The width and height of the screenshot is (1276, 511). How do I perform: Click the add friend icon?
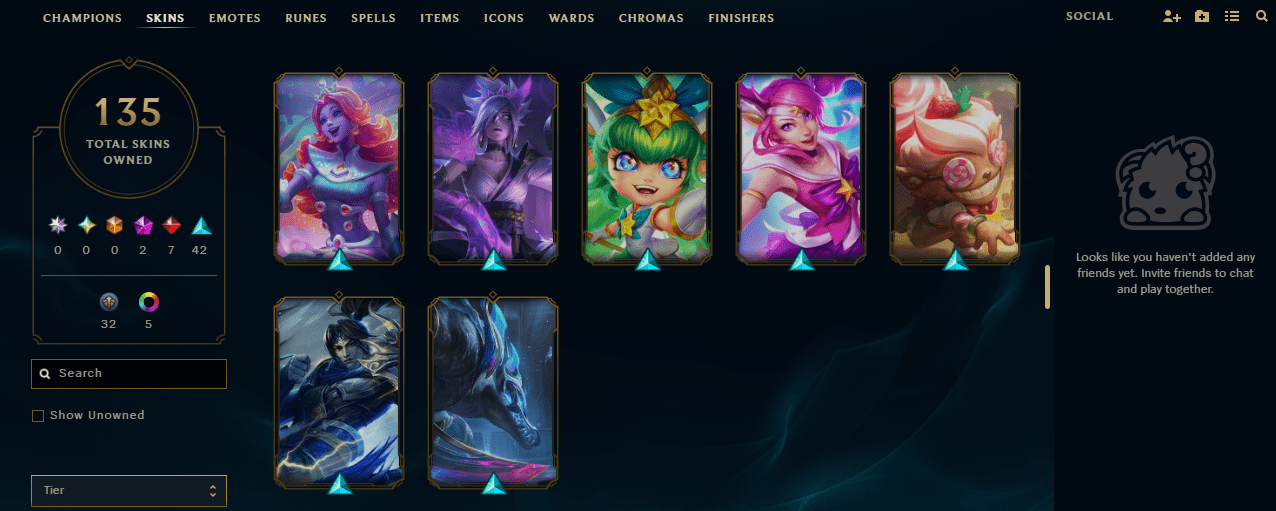pyautogui.click(x=1172, y=17)
